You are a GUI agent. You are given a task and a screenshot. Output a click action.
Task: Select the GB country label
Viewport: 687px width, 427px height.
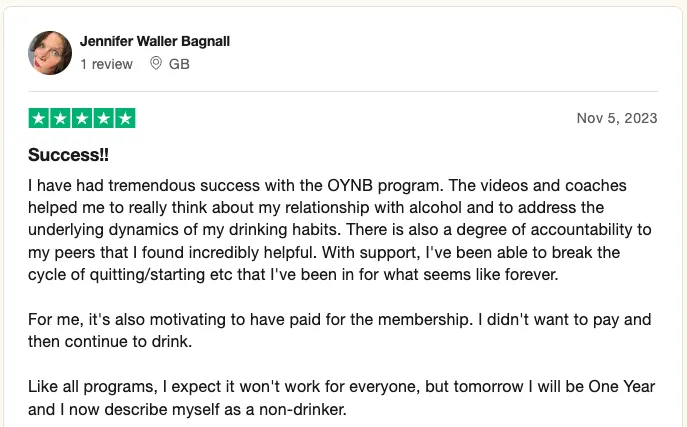(179, 64)
